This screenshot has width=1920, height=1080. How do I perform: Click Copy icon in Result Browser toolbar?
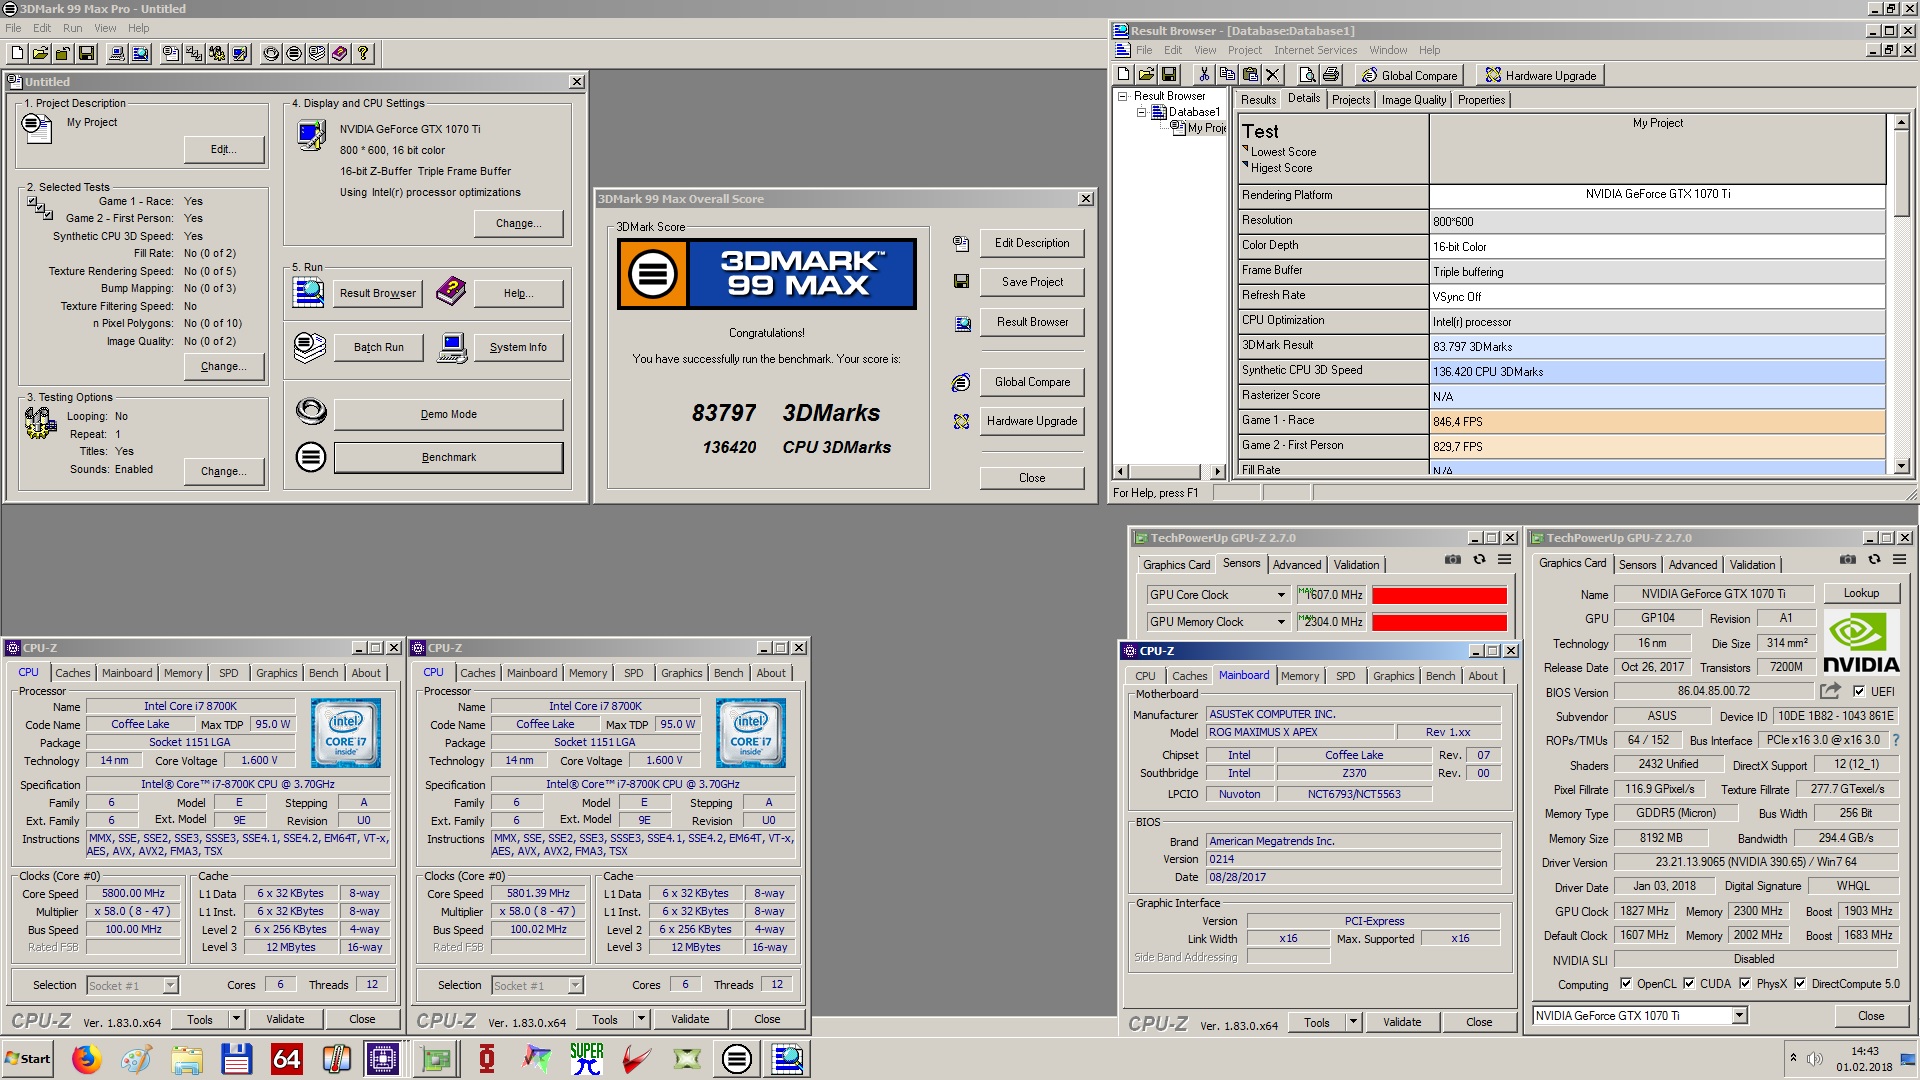1226,74
